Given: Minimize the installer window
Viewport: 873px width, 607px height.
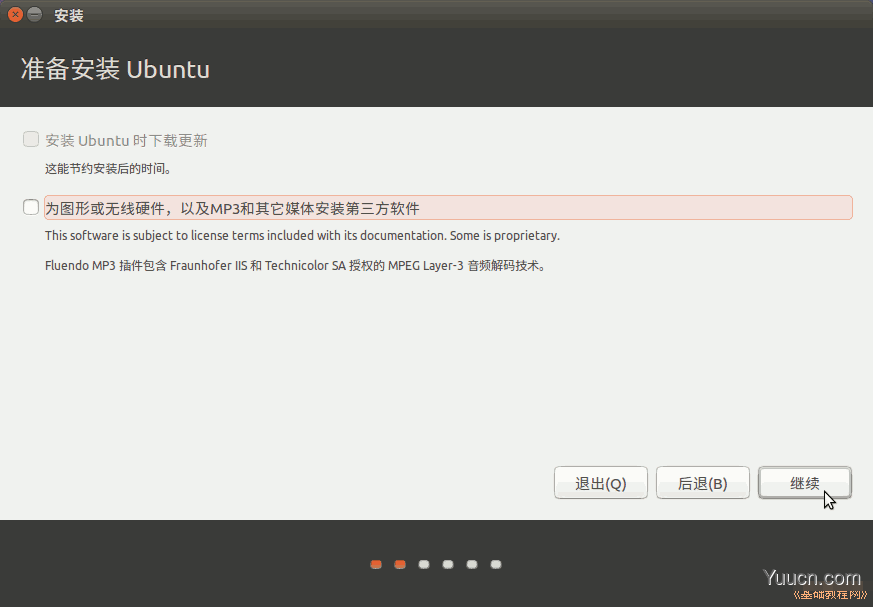Looking at the screenshot, I should click(x=35, y=14).
